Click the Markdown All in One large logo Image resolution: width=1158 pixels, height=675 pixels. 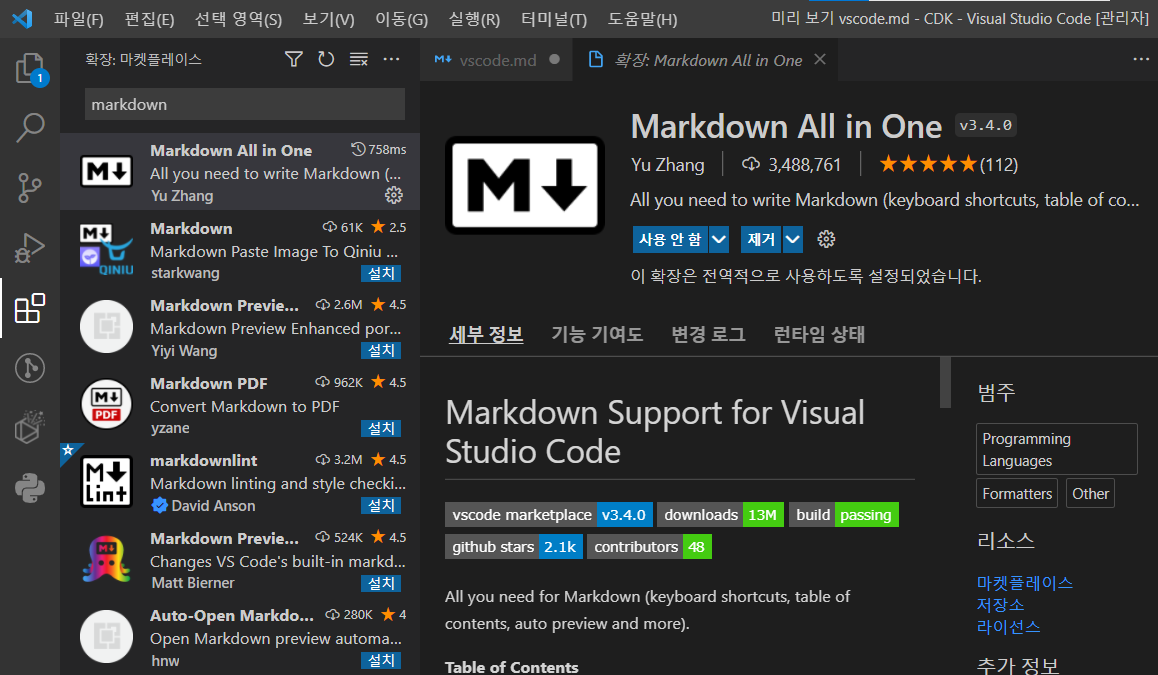525,185
